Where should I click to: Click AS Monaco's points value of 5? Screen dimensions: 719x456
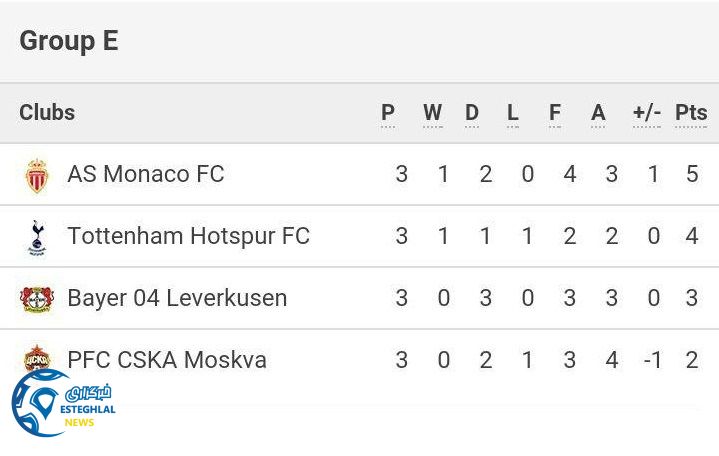692,174
